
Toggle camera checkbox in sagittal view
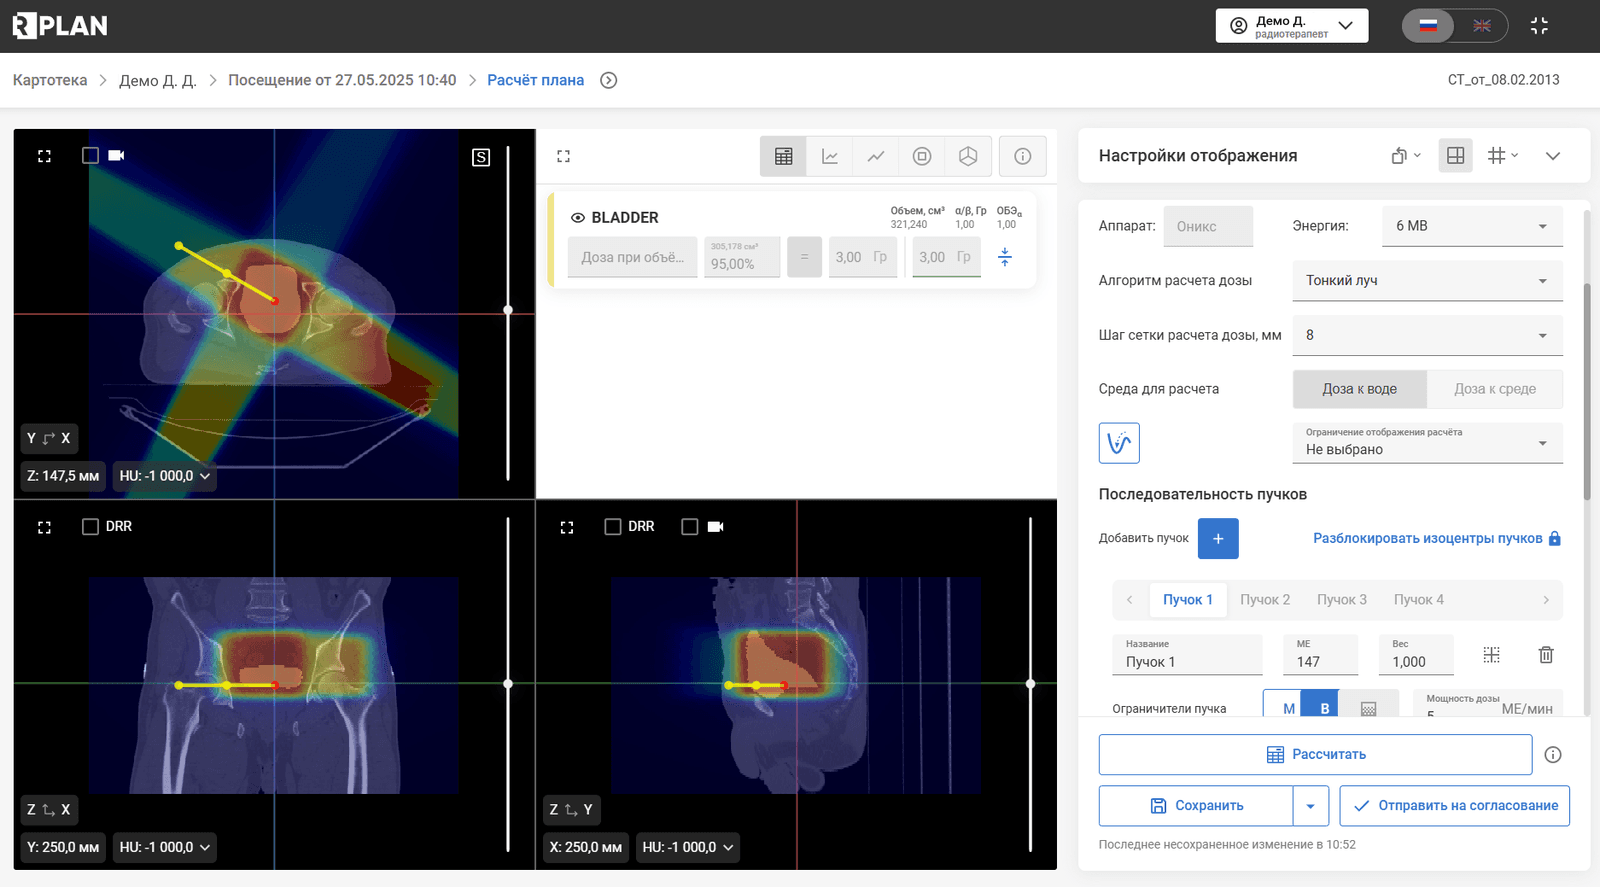pyautogui.click(x=689, y=526)
